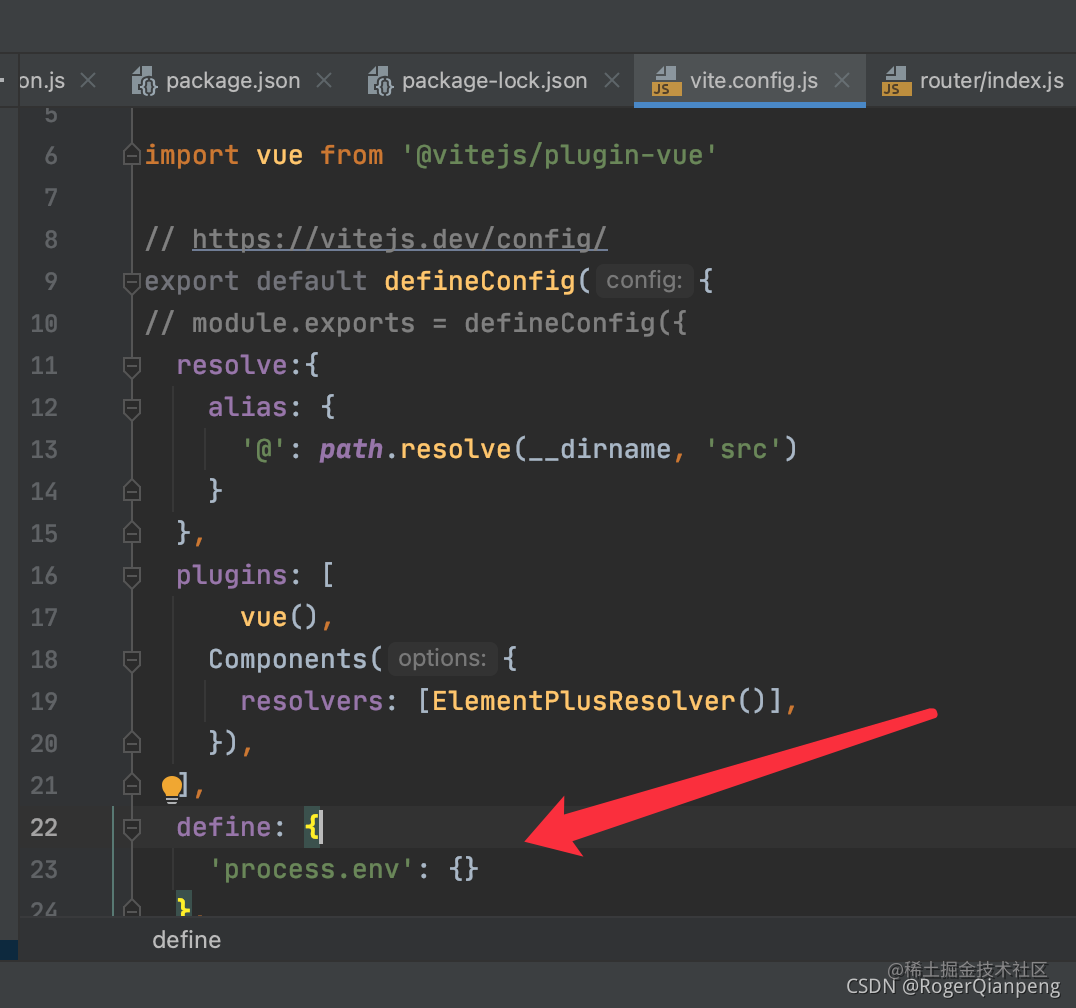Collapse the defineConfig block at line 9
Viewport: 1076px width, 1008px height.
pyautogui.click(x=131, y=282)
